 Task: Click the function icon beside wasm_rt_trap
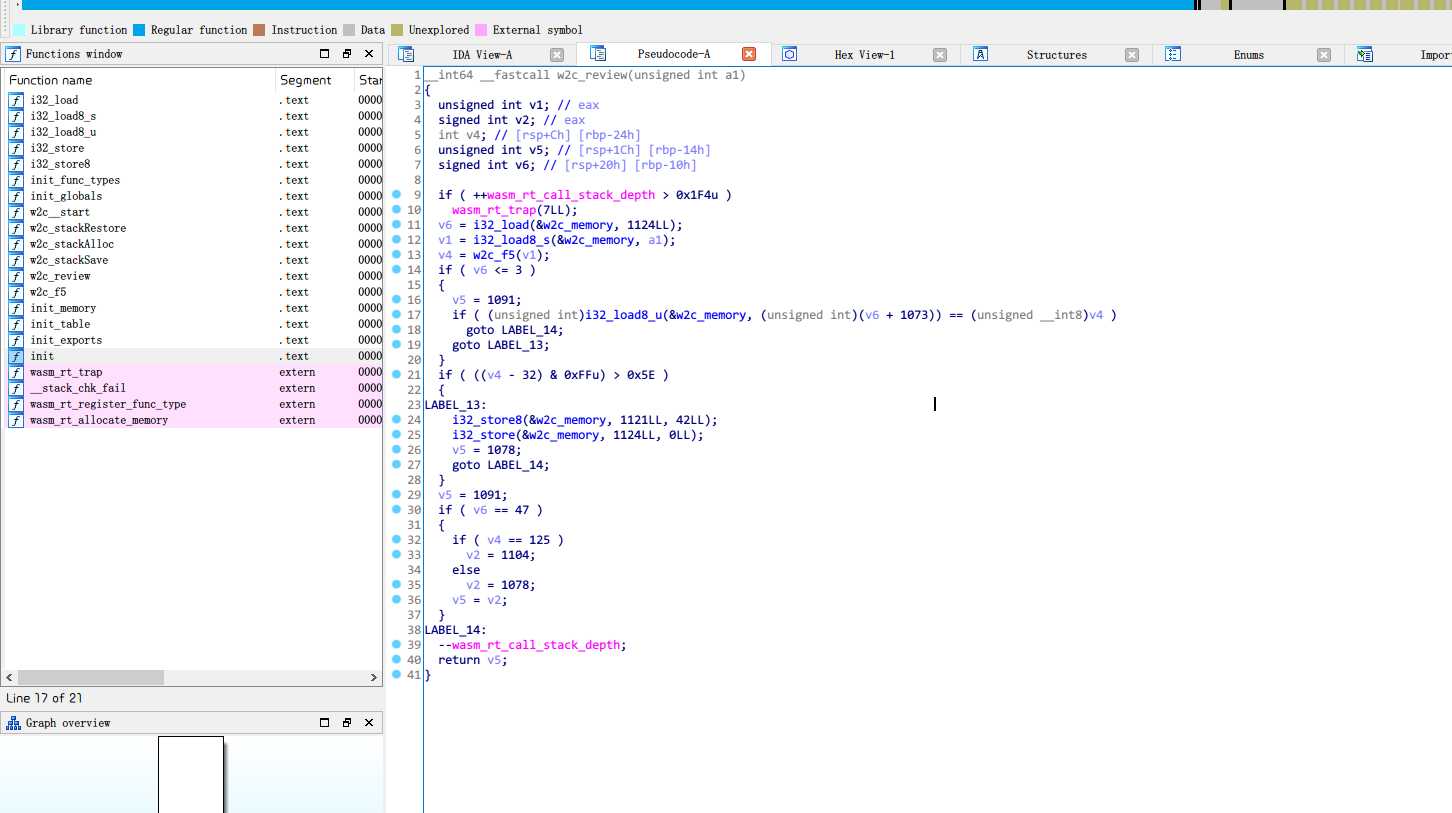16,372
